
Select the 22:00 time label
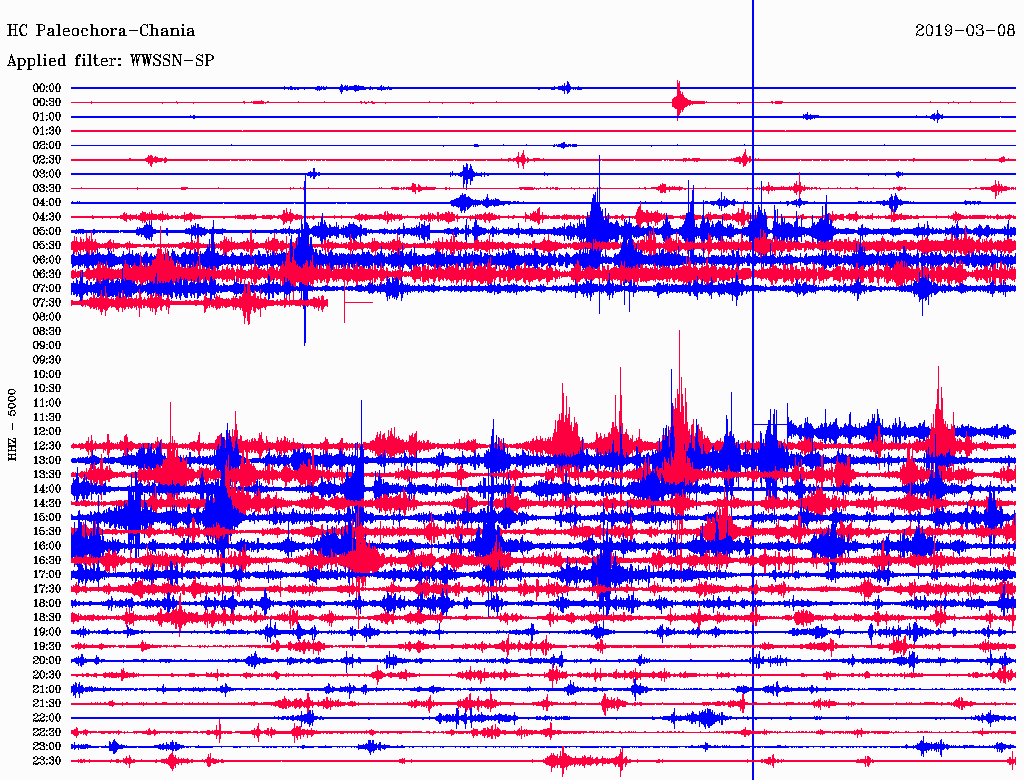click(47, 718)
